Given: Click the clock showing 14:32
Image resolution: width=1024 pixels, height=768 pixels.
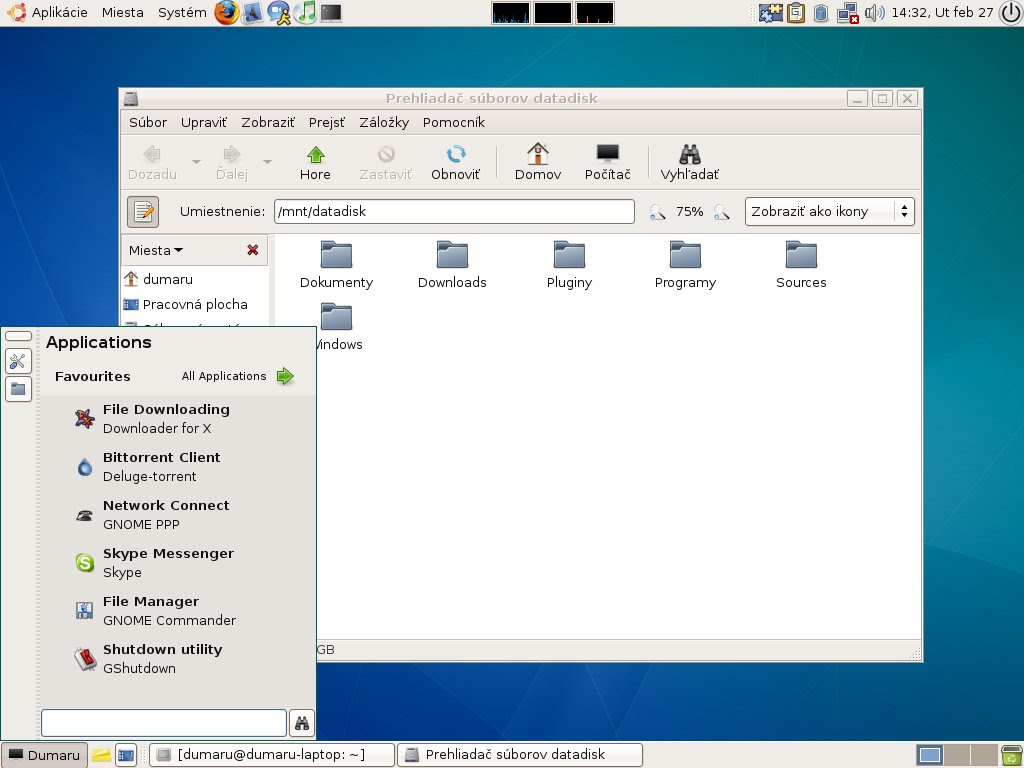Looking at the screenshot, I should [942, 12].
